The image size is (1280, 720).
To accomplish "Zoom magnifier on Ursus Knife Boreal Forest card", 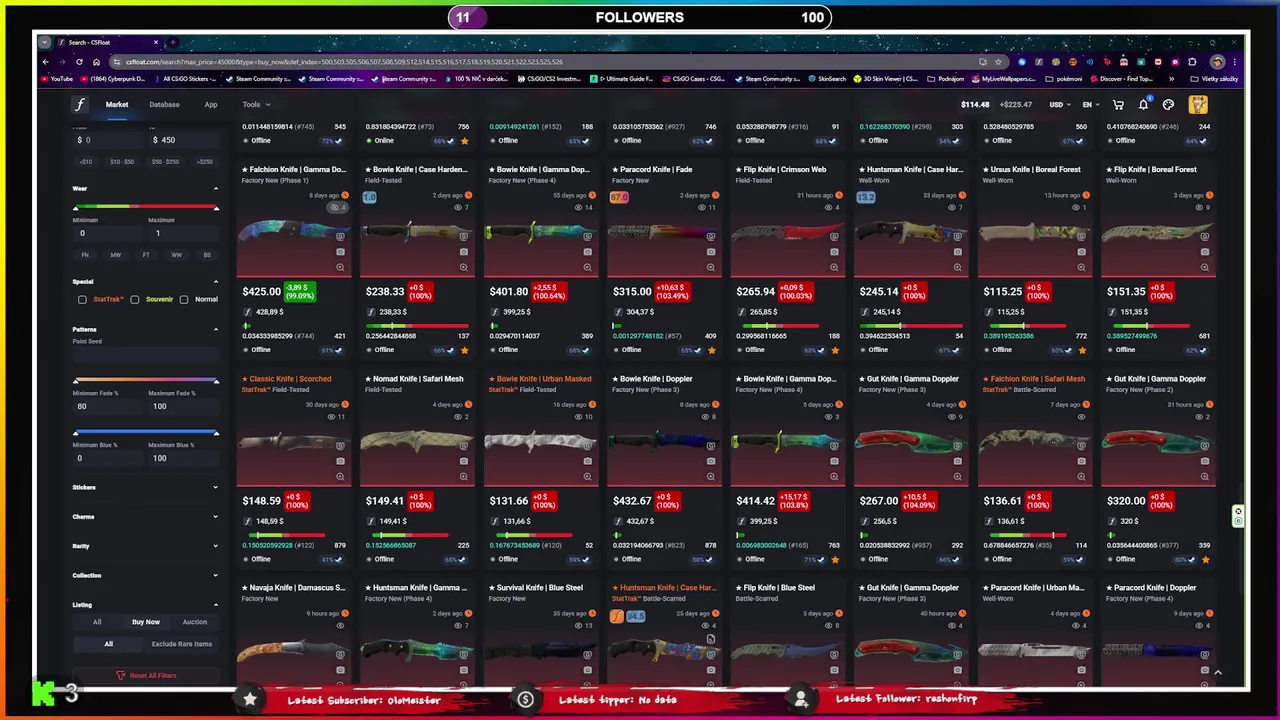I will pos(1081,267).
